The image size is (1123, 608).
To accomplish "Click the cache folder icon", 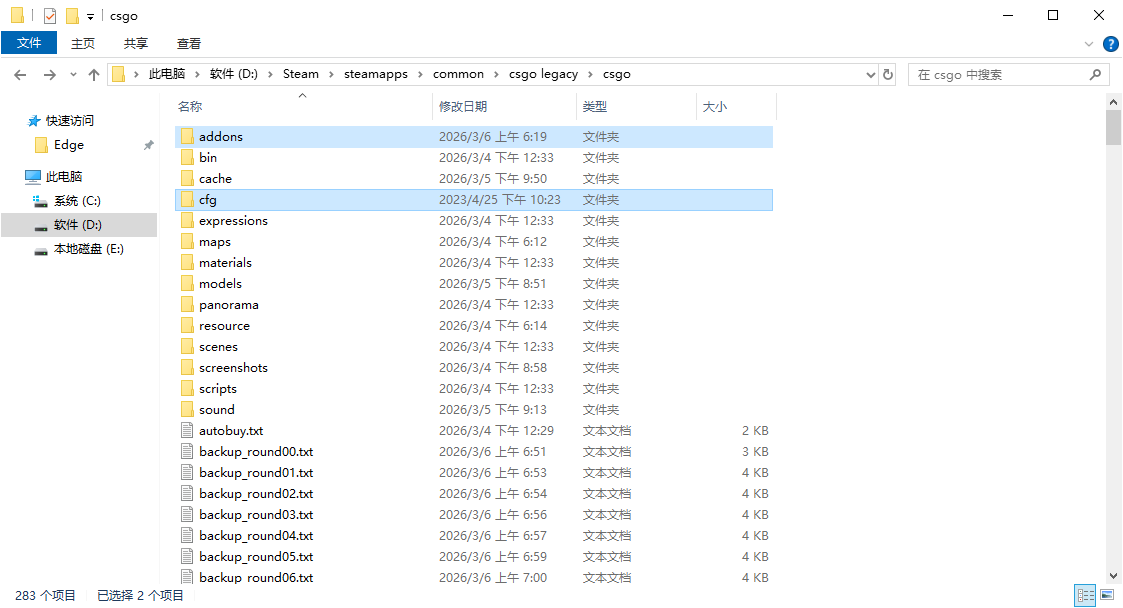I will tap(187, 178).
